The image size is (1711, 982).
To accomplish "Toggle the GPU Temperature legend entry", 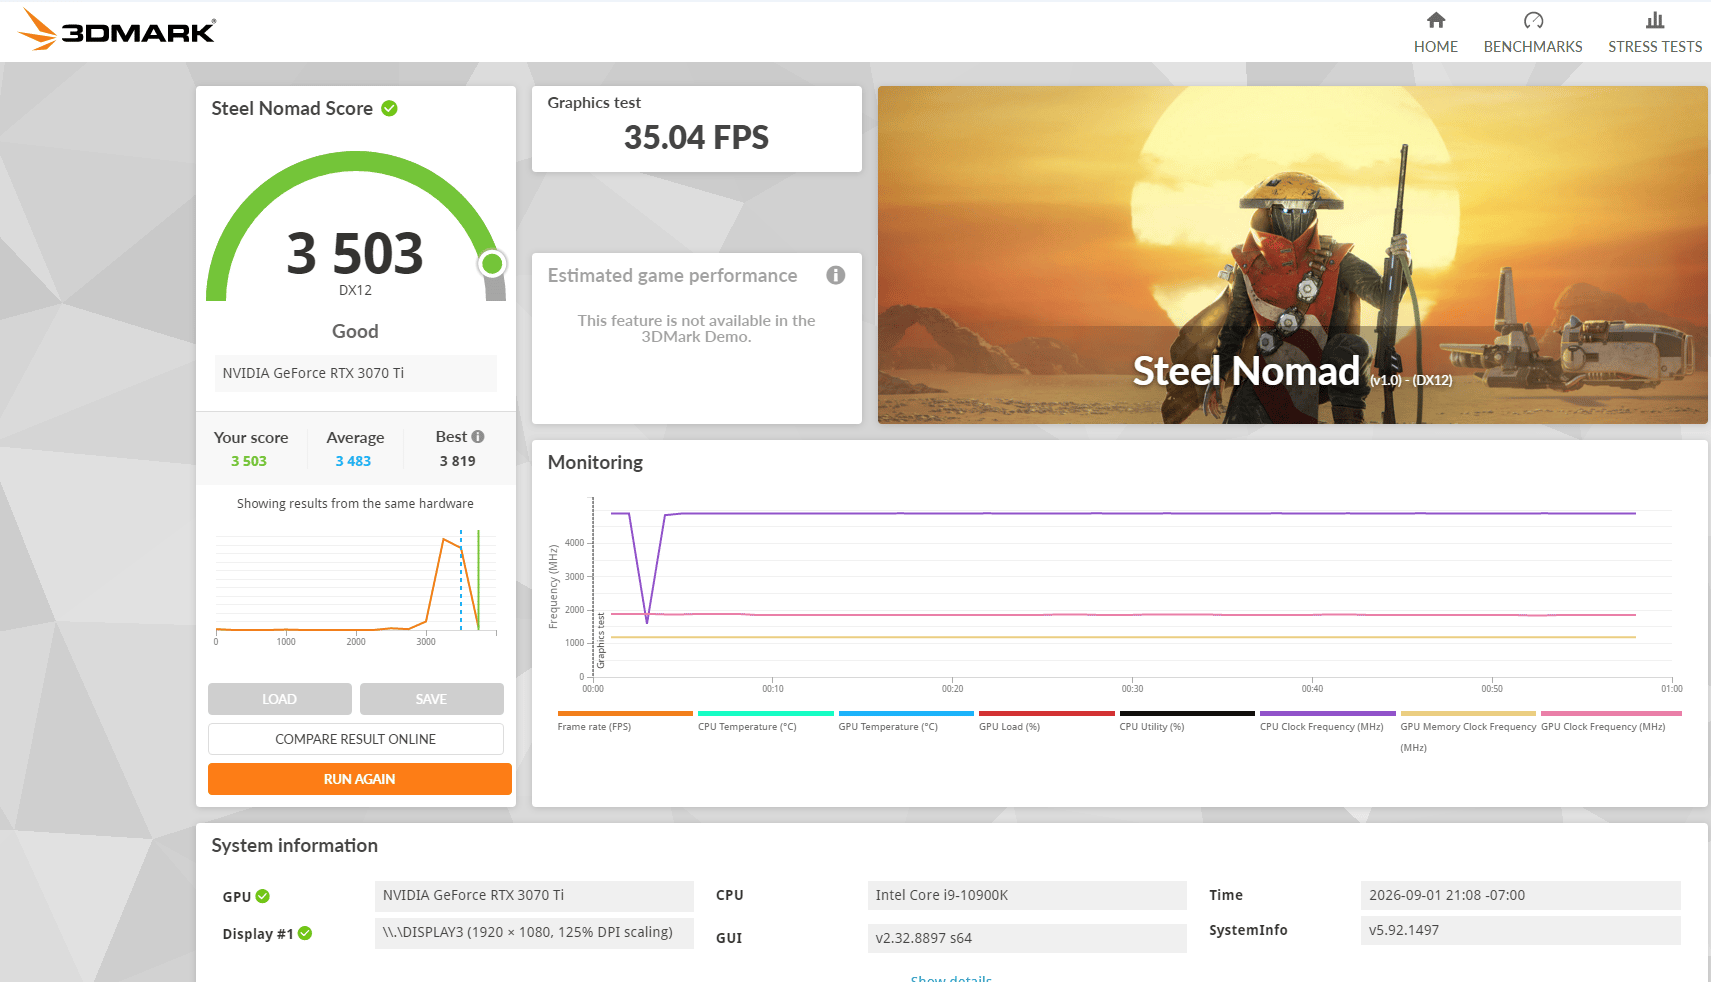I will pyautogui.click(x=905, y=721).
